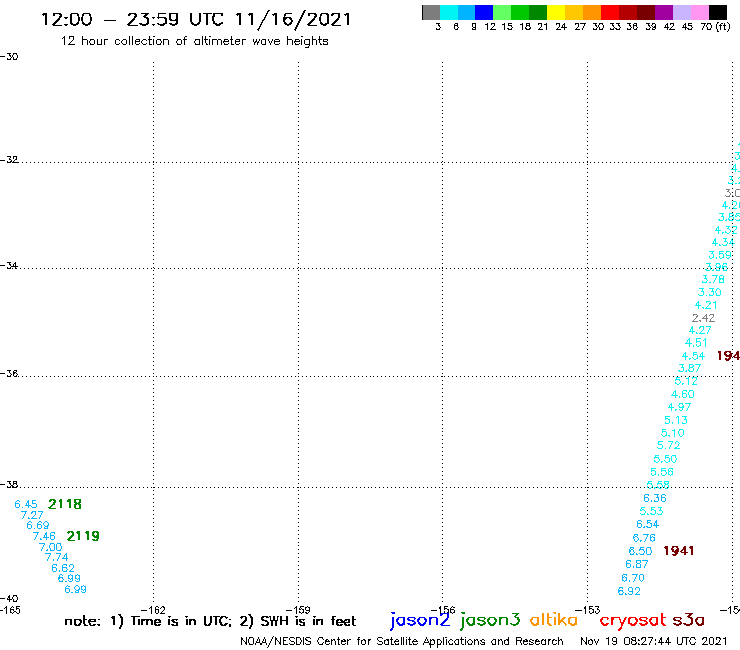Click the -36 latitude axis label
The width and height of the screenshot is (740, 650).
[9, 373]
